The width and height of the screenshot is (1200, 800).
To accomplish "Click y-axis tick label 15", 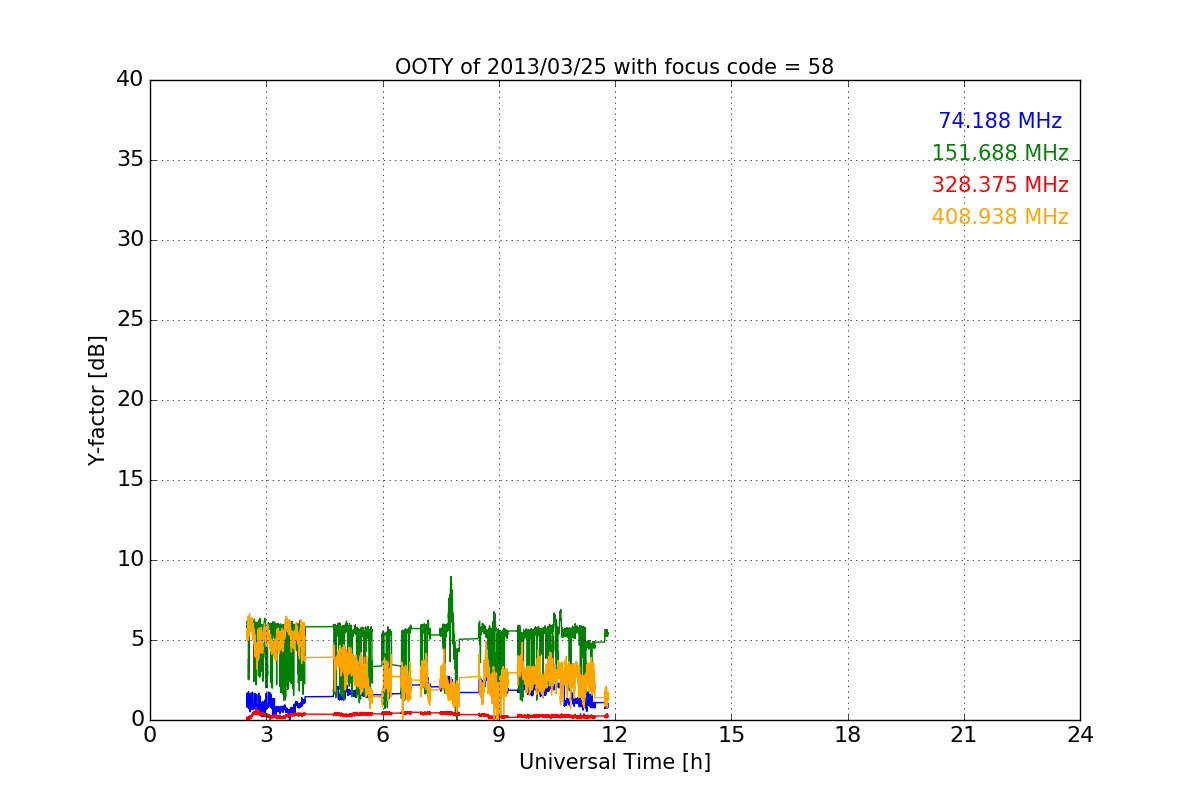I will [130, 480].
